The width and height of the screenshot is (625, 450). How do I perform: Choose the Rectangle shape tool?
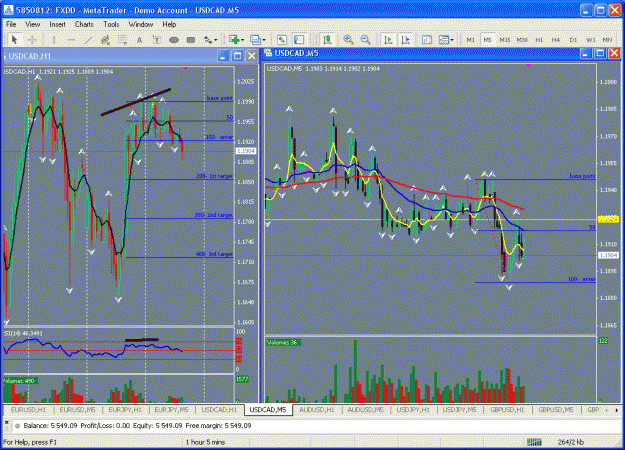point(191,40)
